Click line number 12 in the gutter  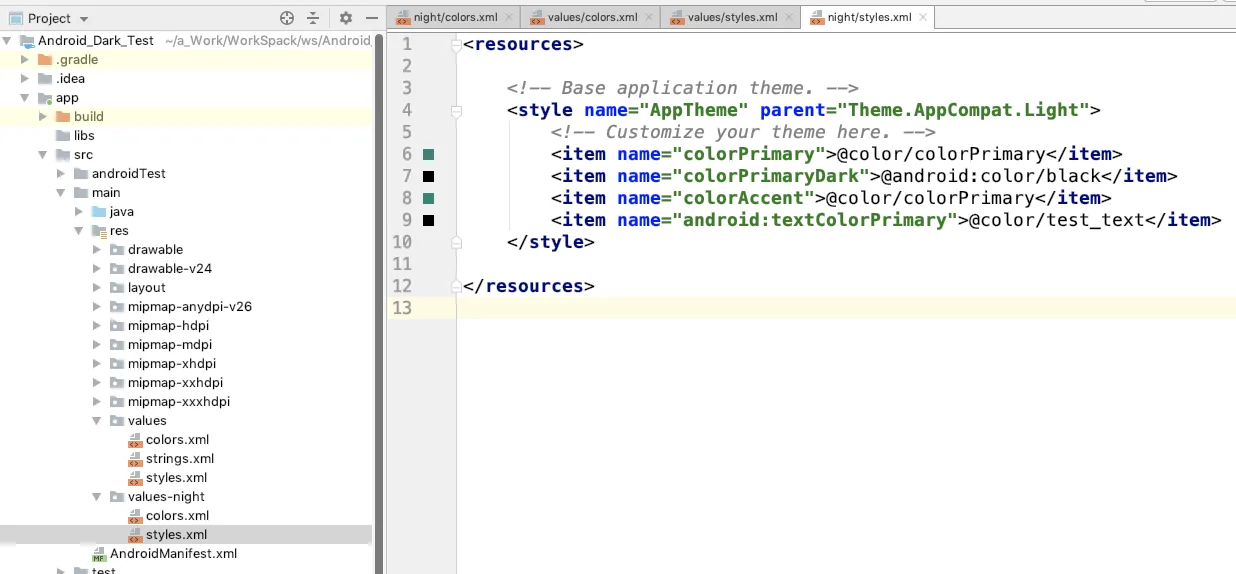[402, 286]
